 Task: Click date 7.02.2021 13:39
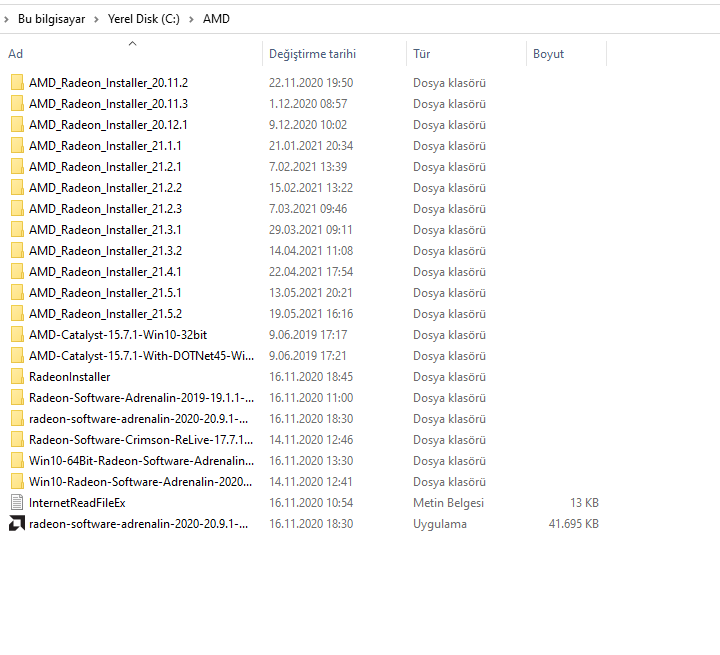(308, 167)
